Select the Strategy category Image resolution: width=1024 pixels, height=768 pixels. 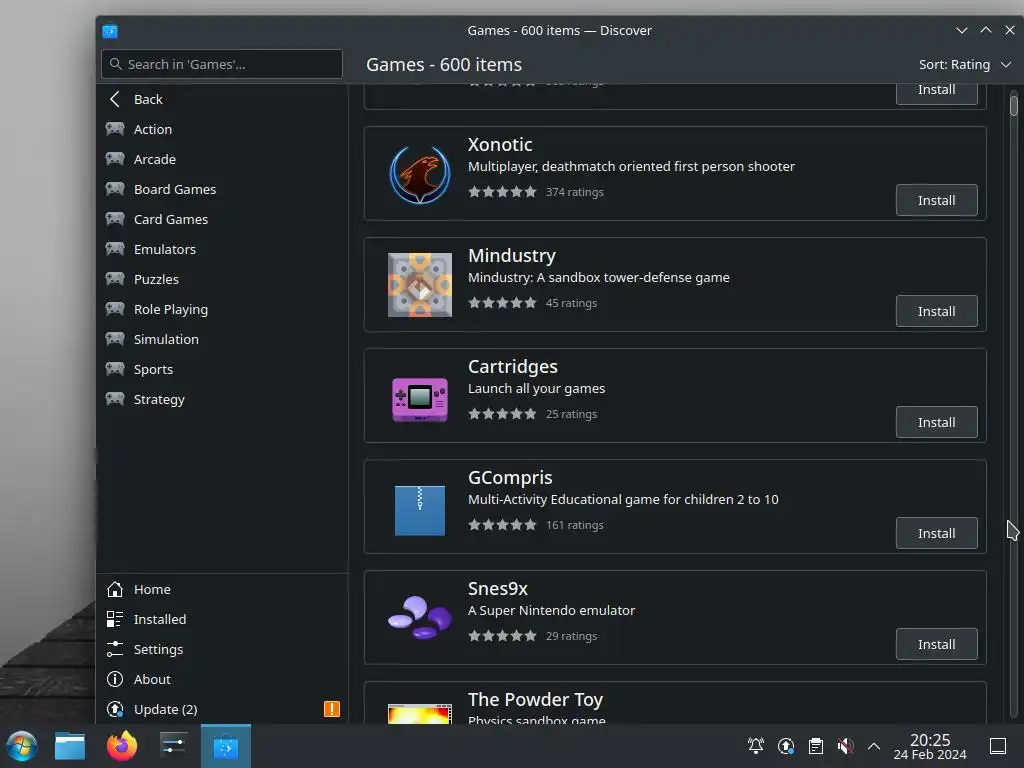(222, 400)
